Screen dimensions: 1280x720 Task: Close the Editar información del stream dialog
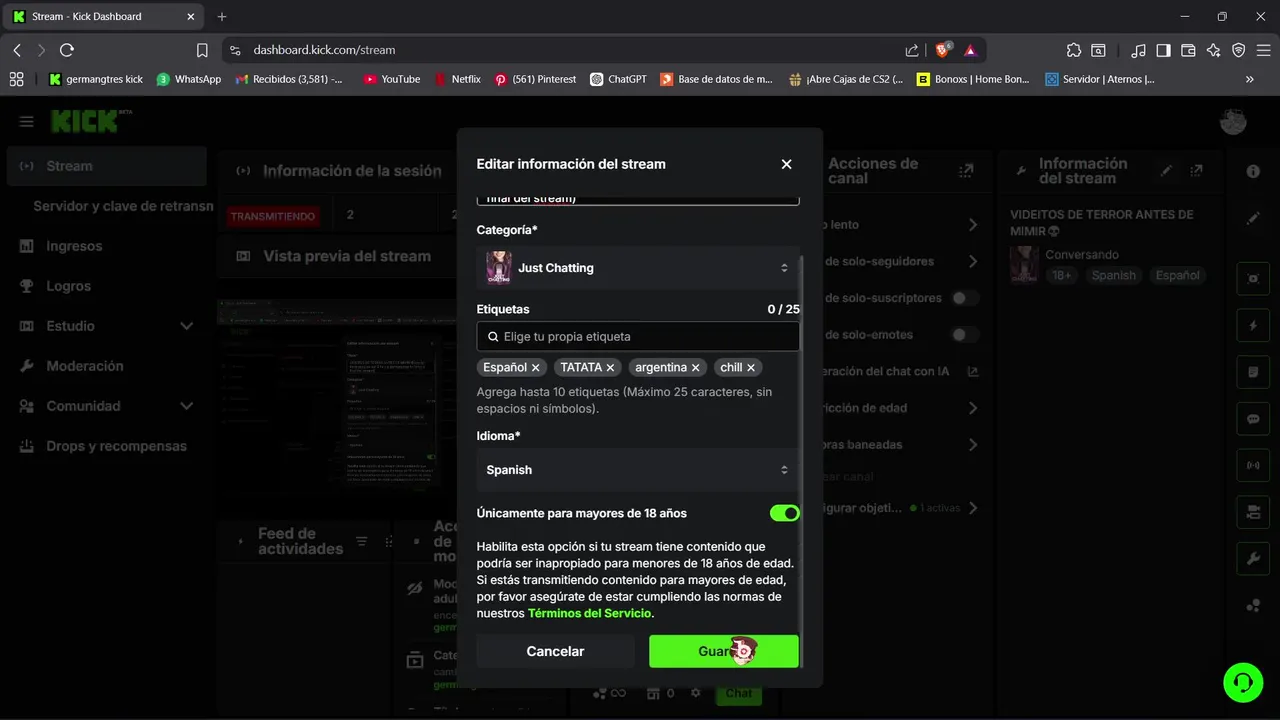[786, 164]
